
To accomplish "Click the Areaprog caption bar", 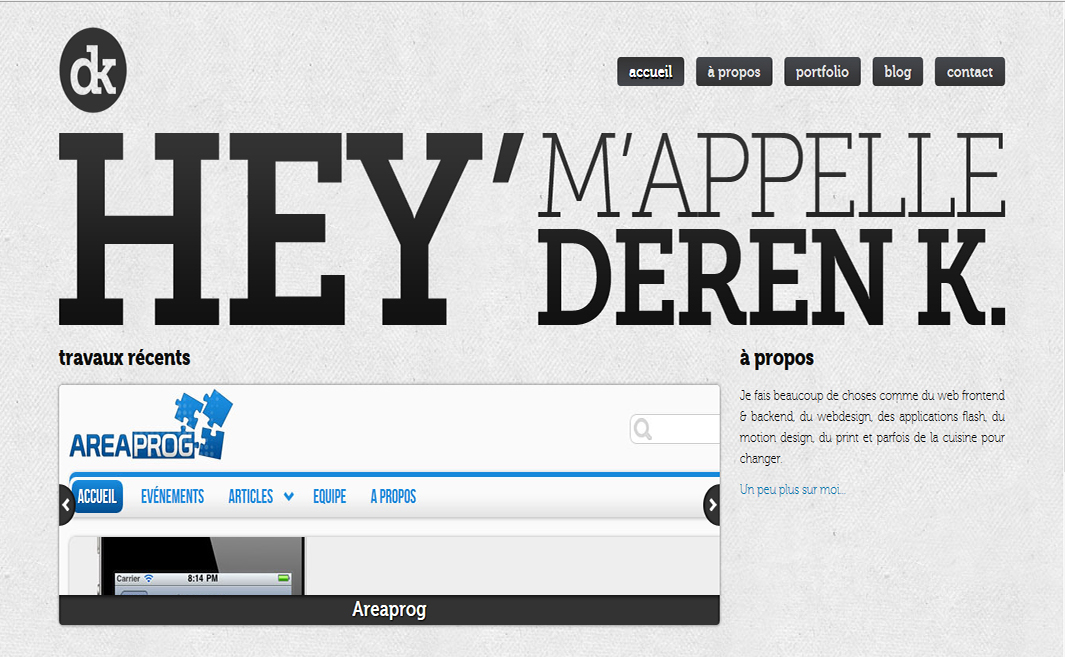I will 389,610.
